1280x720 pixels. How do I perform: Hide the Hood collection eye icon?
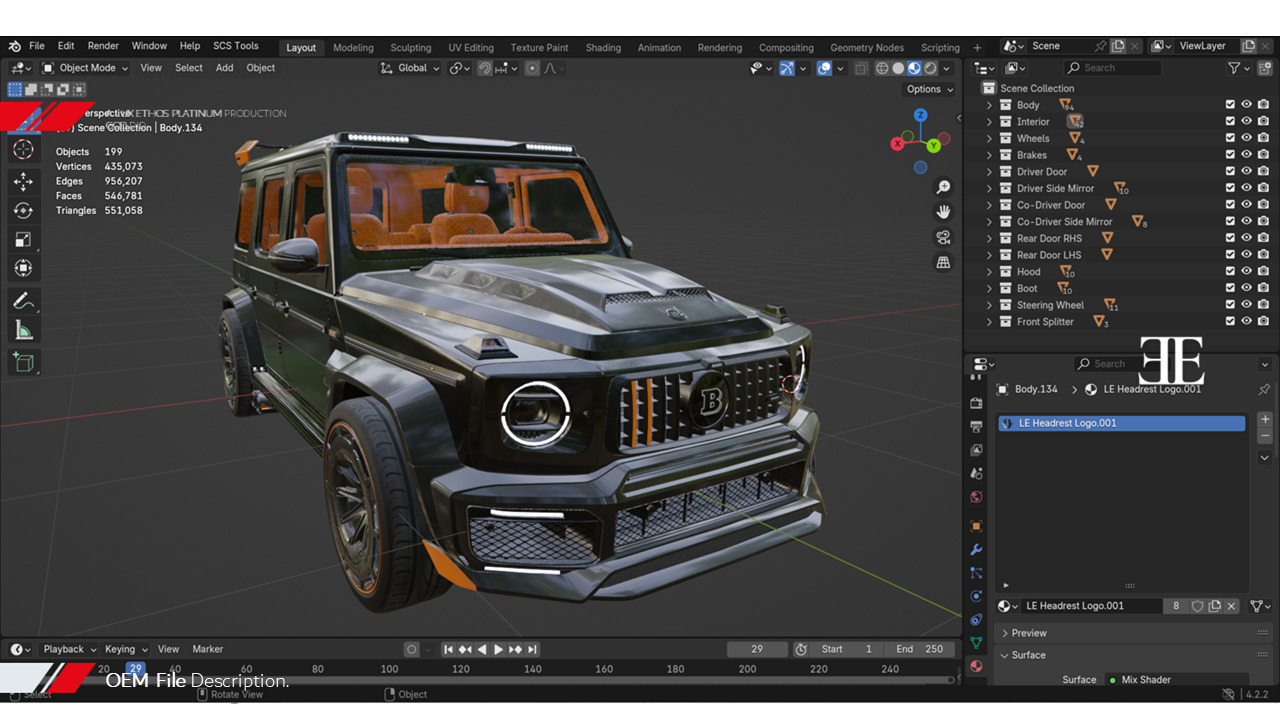pyautogui.click(x=1247, y=272)
